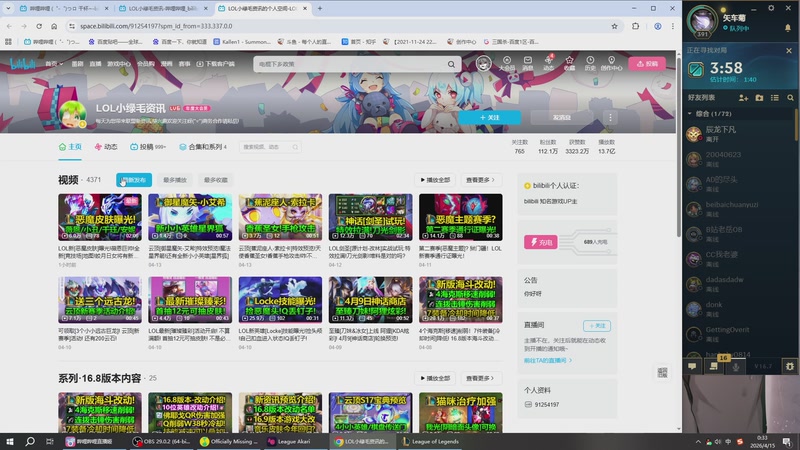Viewport: 800px width, 450px height.
Task: Select the 最多播放 video sort filter
Action: (174, 180)
